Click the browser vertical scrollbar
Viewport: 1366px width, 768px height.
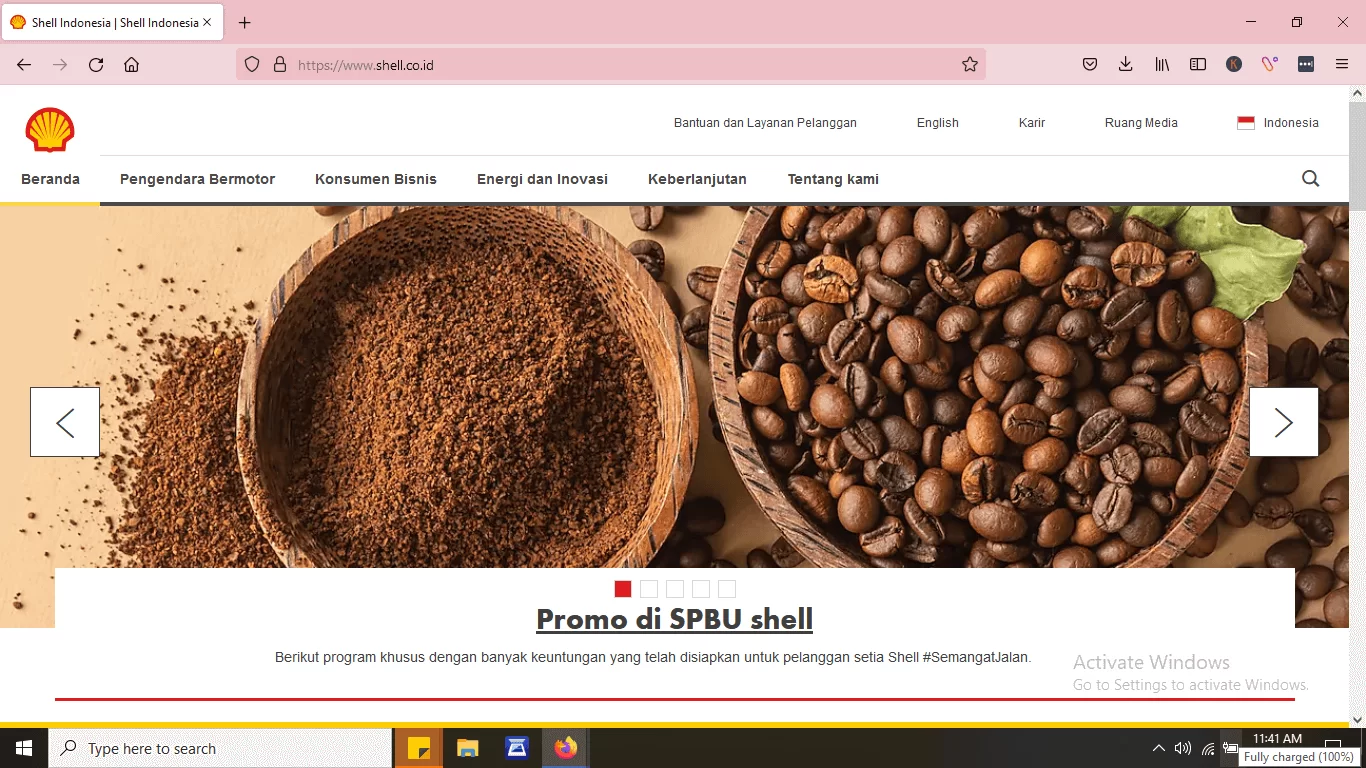[x=1357, y=155]
